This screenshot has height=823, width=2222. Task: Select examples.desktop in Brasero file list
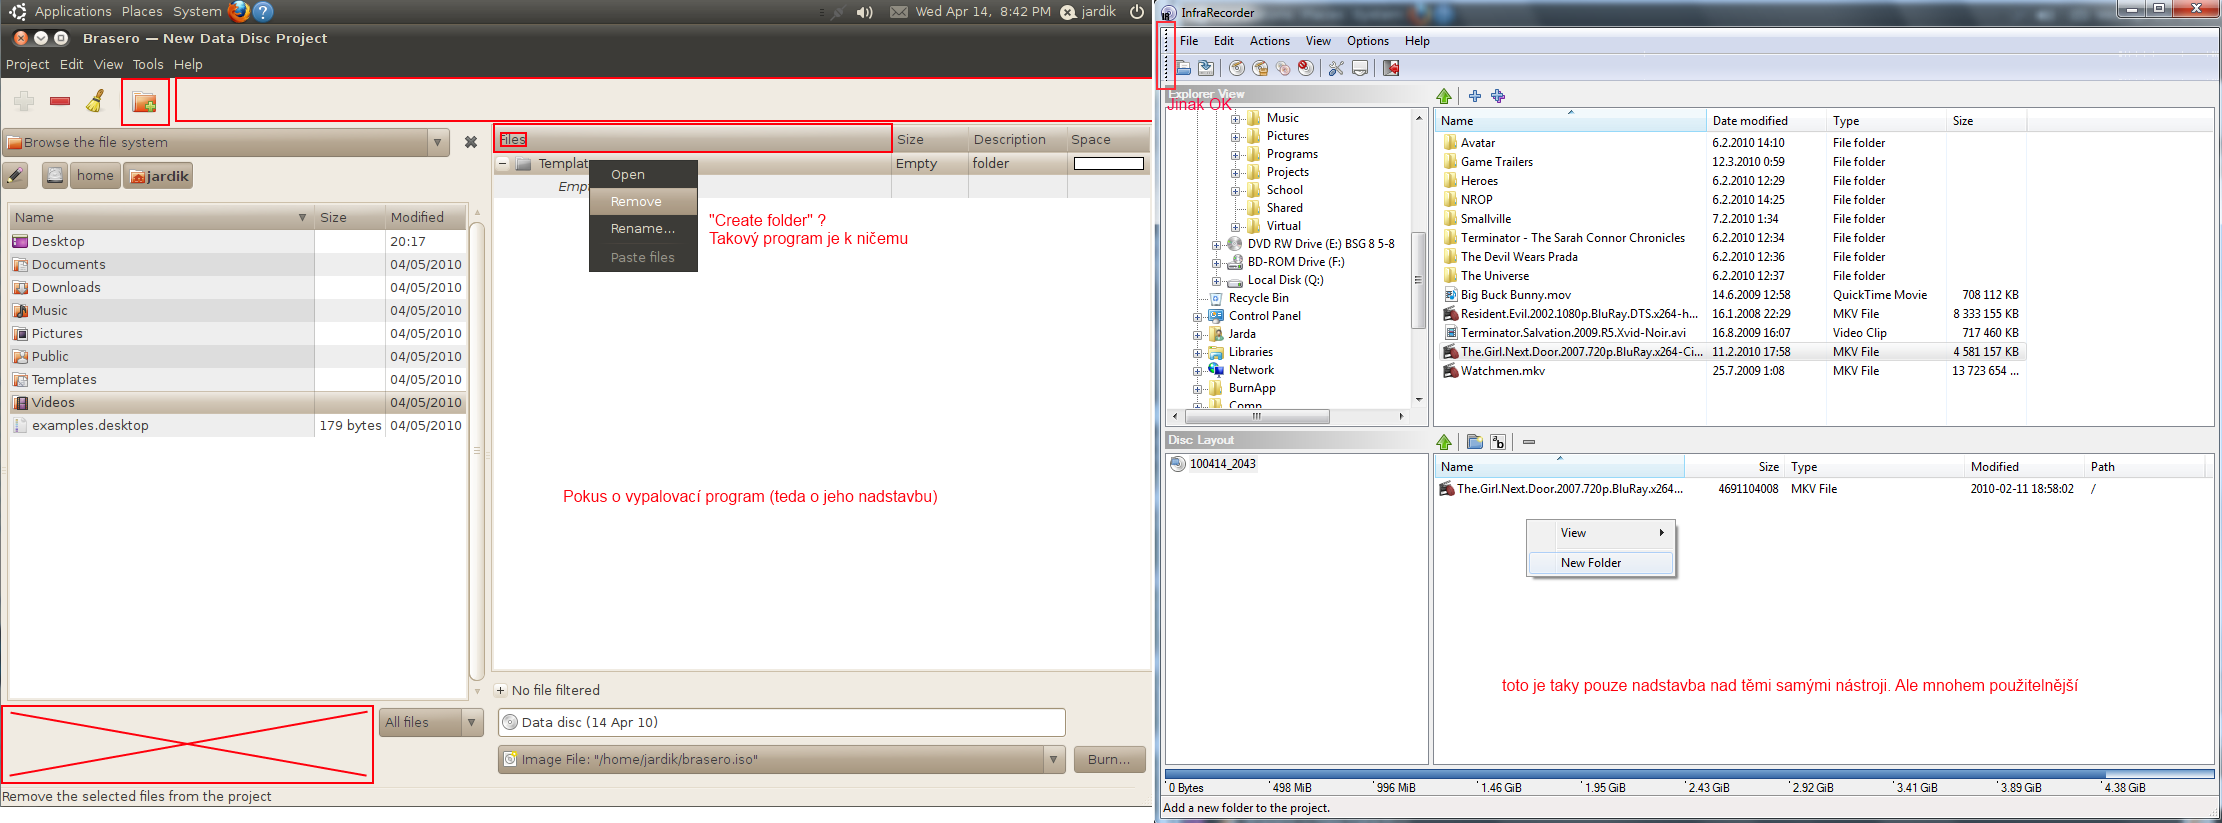(237, 426)
